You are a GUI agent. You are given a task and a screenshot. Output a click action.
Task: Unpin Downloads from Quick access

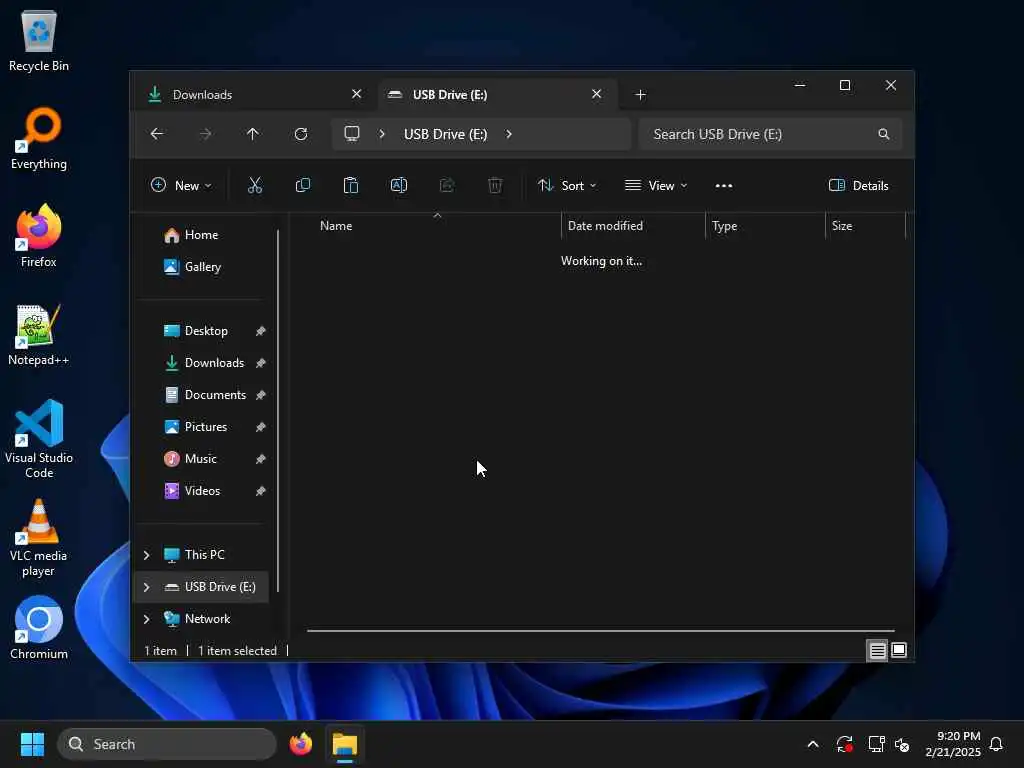261,363
